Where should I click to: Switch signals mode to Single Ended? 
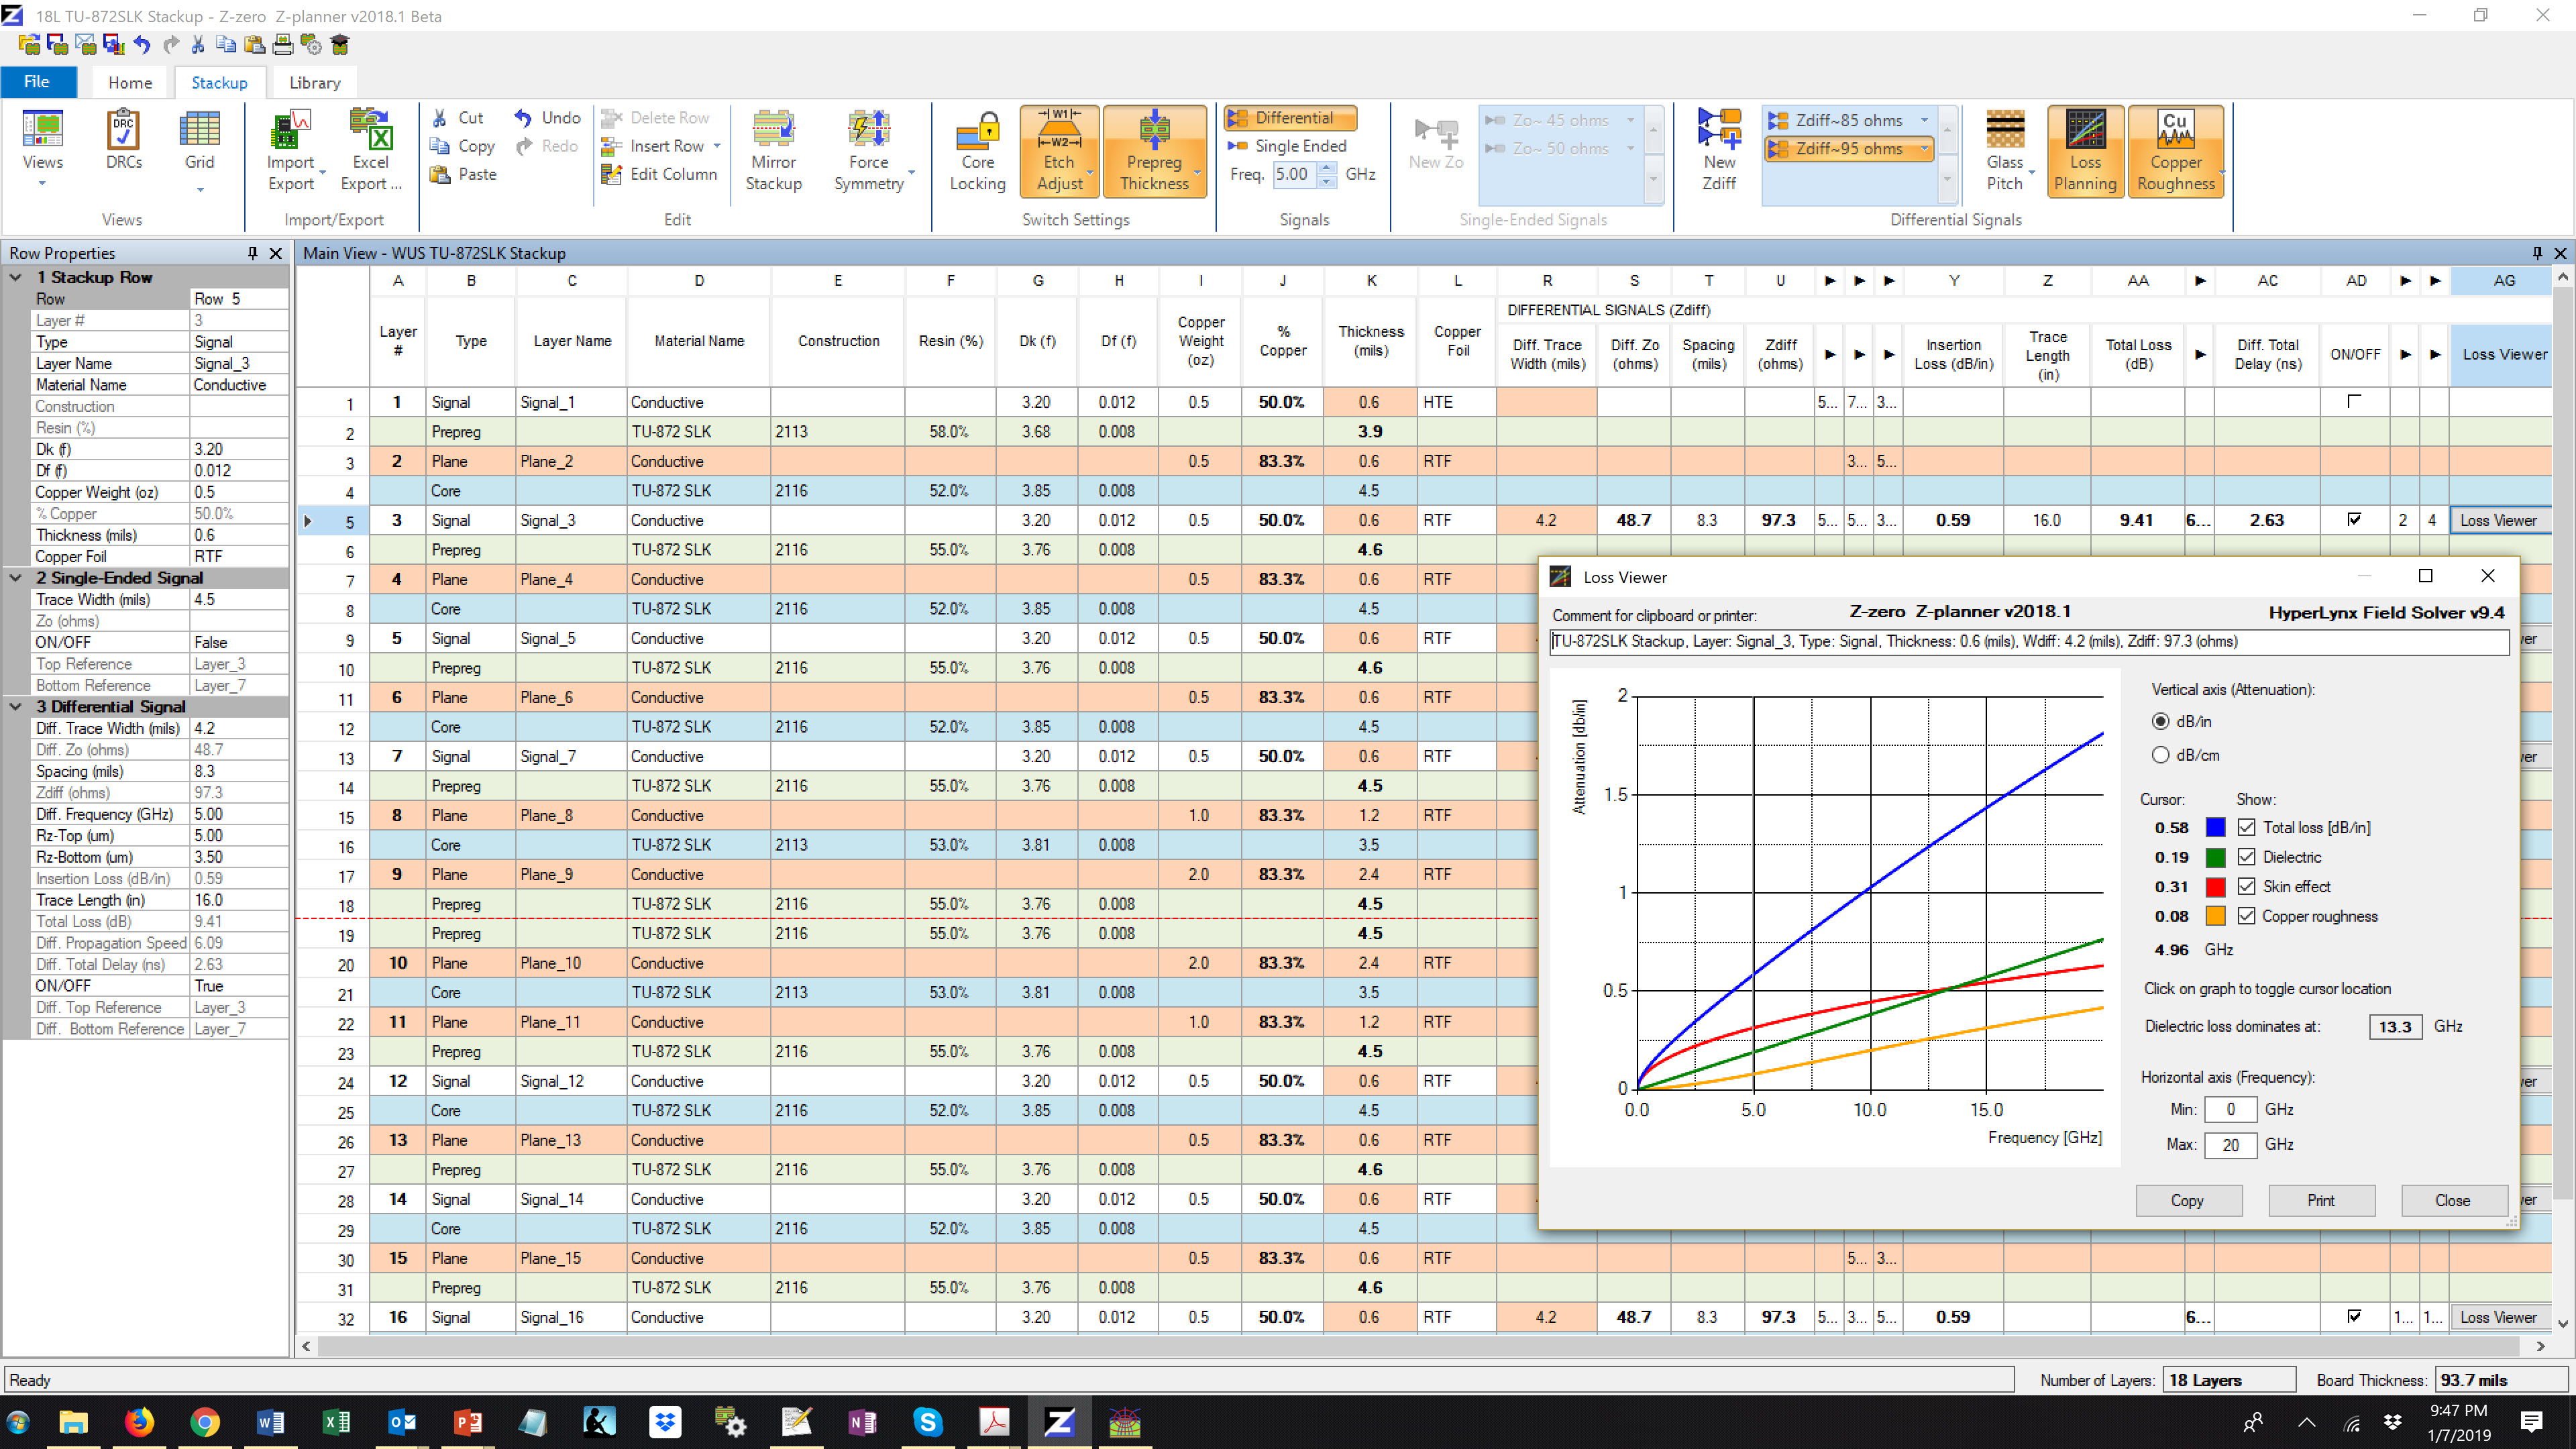point(1289,146)
